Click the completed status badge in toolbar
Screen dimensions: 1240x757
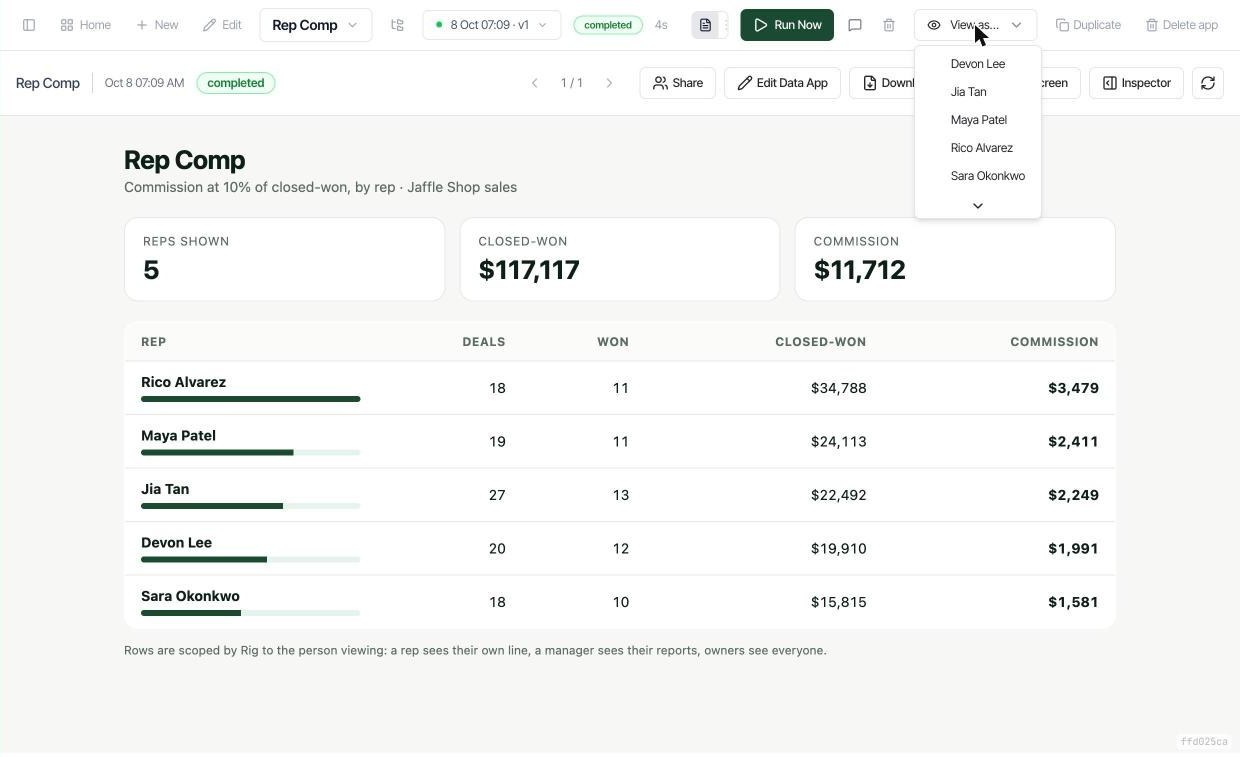(608, 25)
